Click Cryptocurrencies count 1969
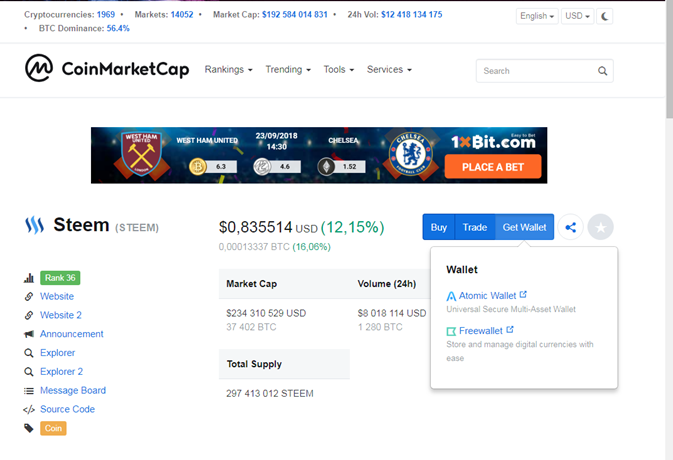 pos(106,15)
